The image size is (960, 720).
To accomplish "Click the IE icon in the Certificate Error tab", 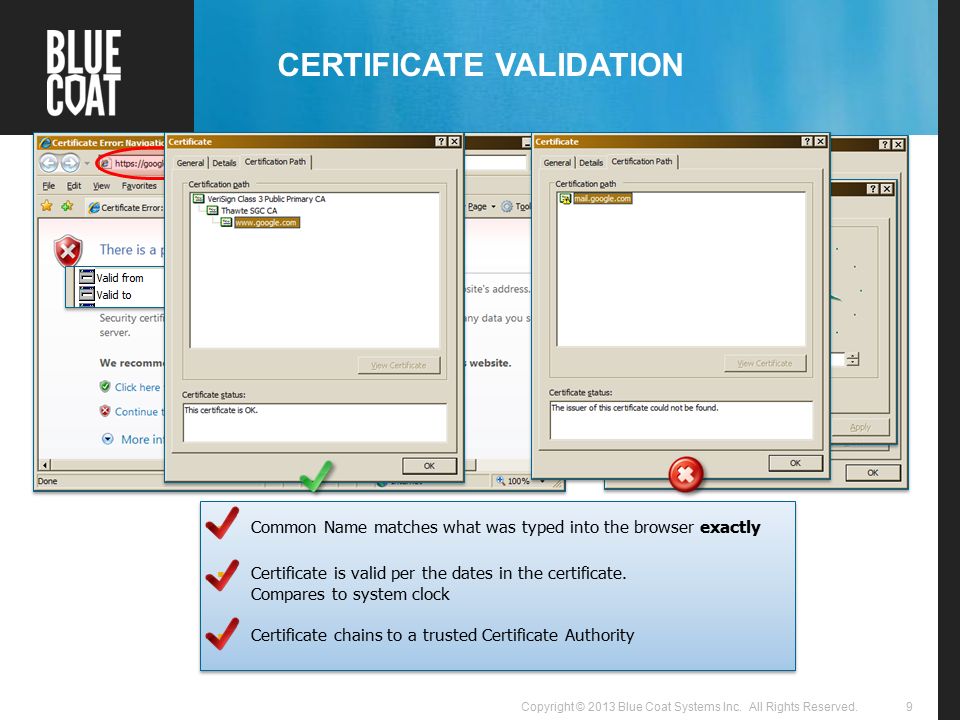I will point(94,208).
